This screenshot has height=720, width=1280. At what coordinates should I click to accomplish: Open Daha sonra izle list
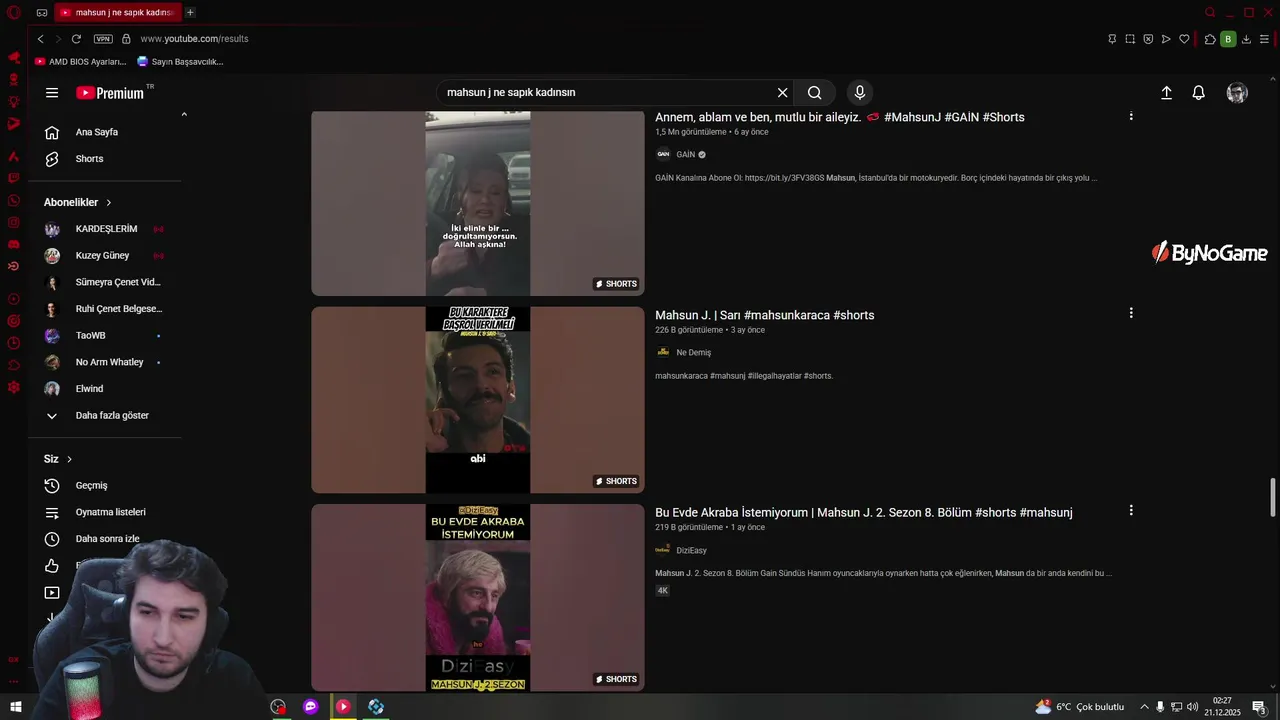click(105, 539)
